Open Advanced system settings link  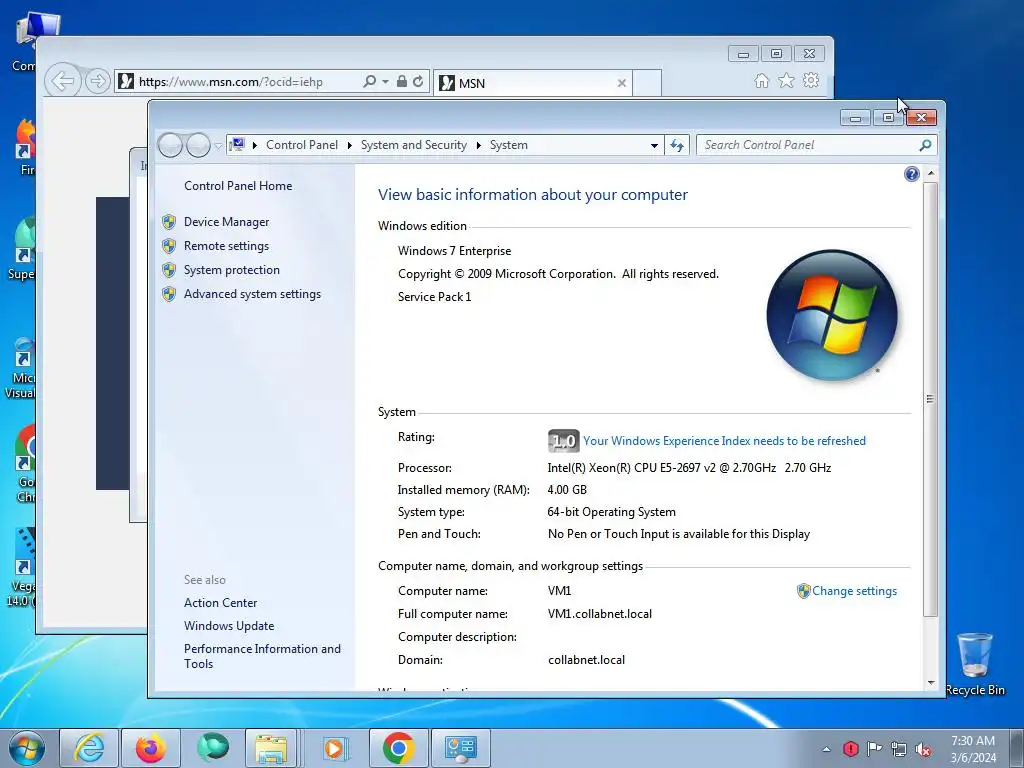click(252, 295)
